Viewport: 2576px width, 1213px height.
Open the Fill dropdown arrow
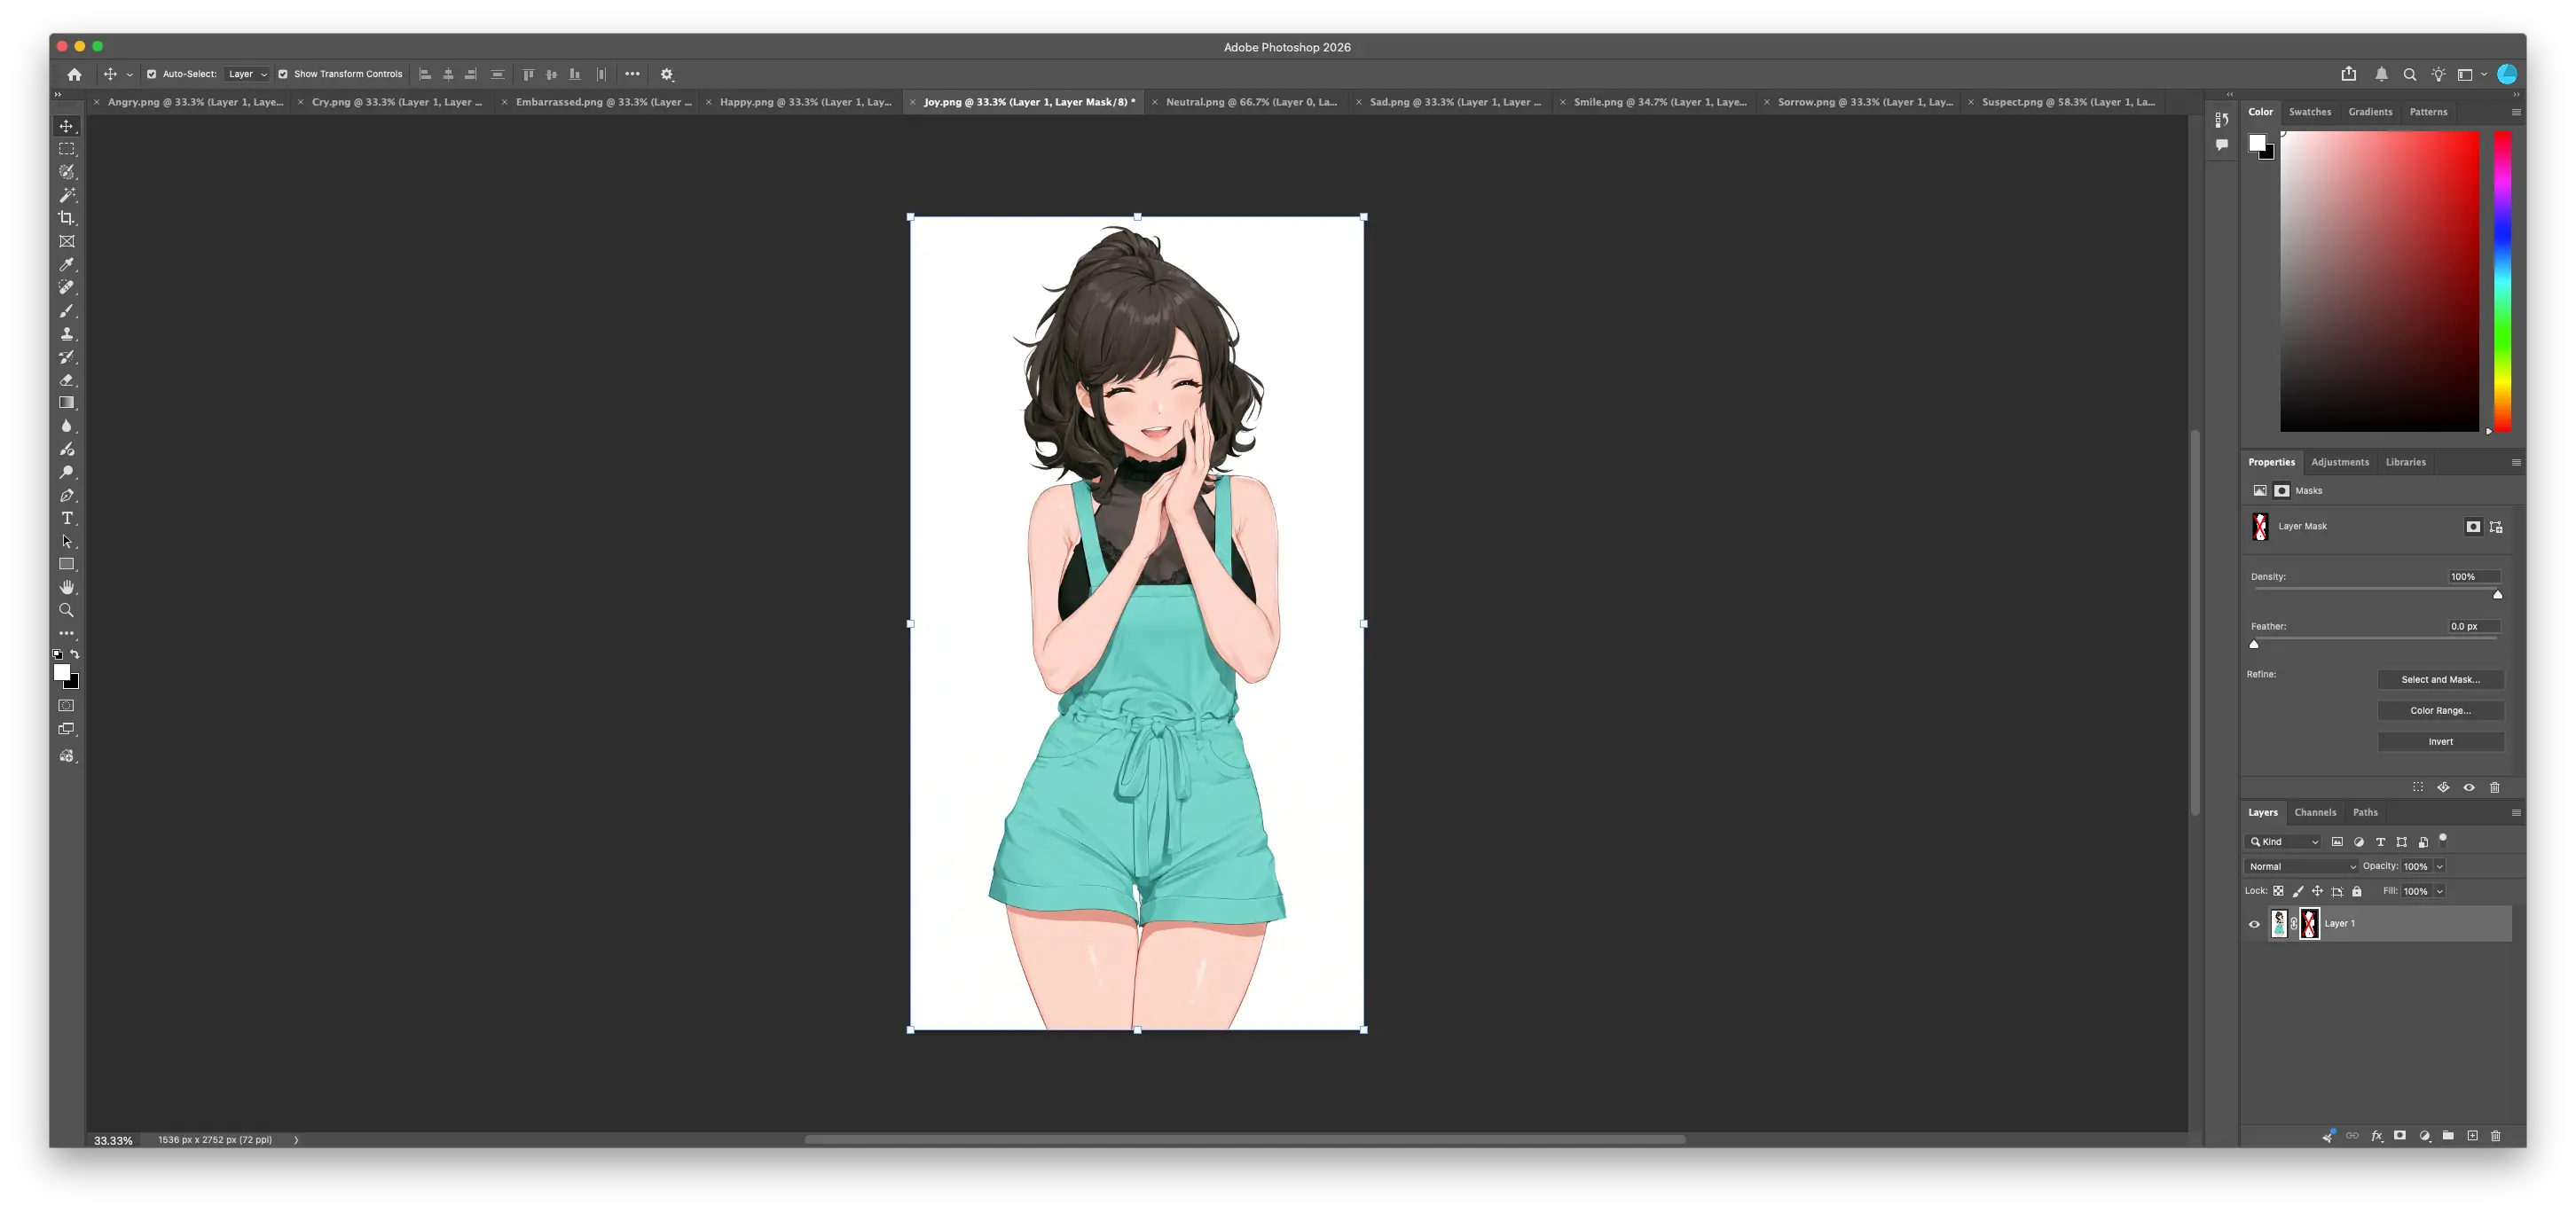[x=2440, y=891]
